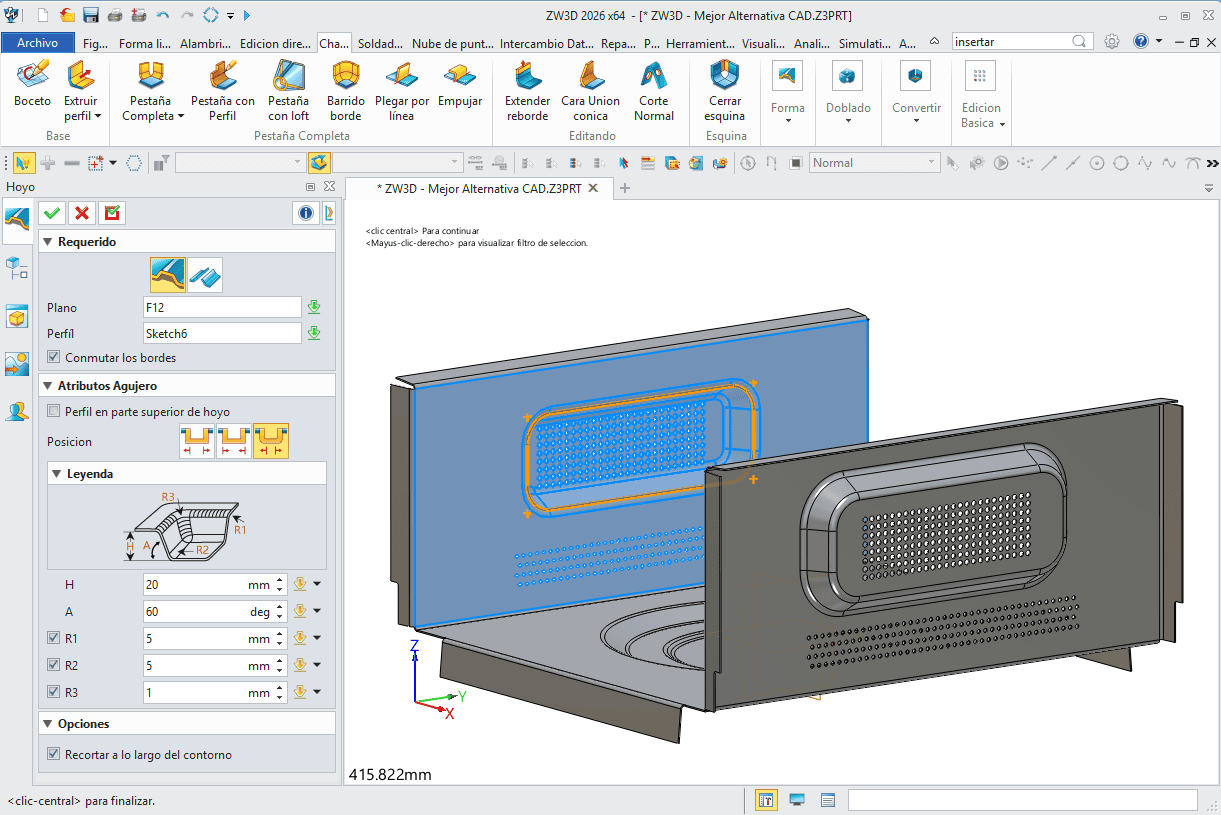The image size is (1221, 815).
Task: Select the first hole type icon under Requerido
Action: point(168,274)
